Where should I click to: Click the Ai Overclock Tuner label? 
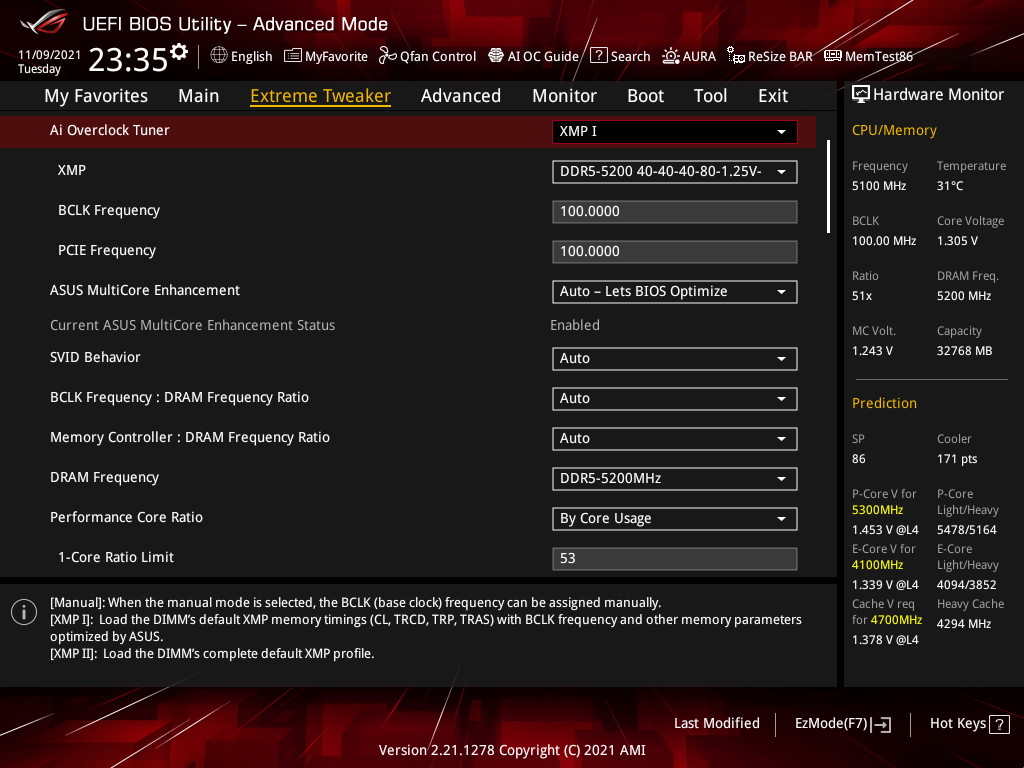coord(110,131)
